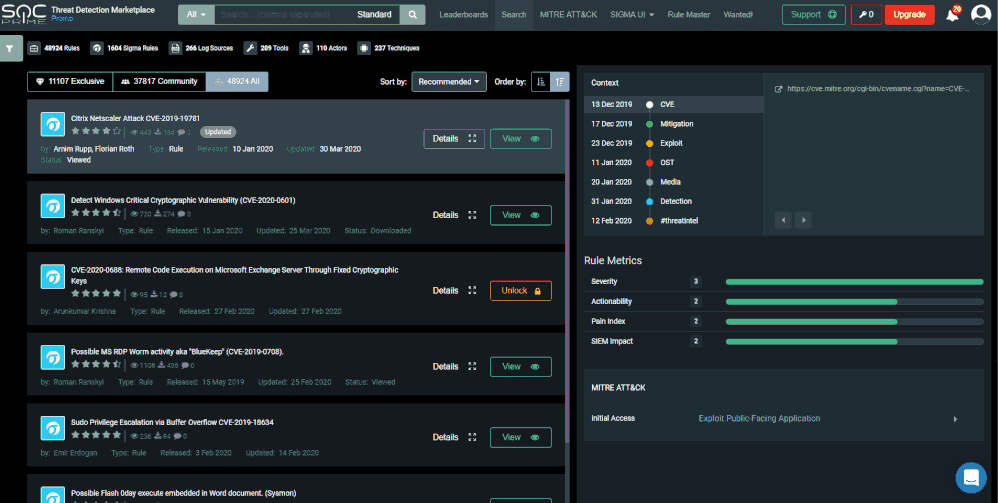Set descending sort order icon
This screenshot has height=503, width=998.
click(x=560, y=81)
